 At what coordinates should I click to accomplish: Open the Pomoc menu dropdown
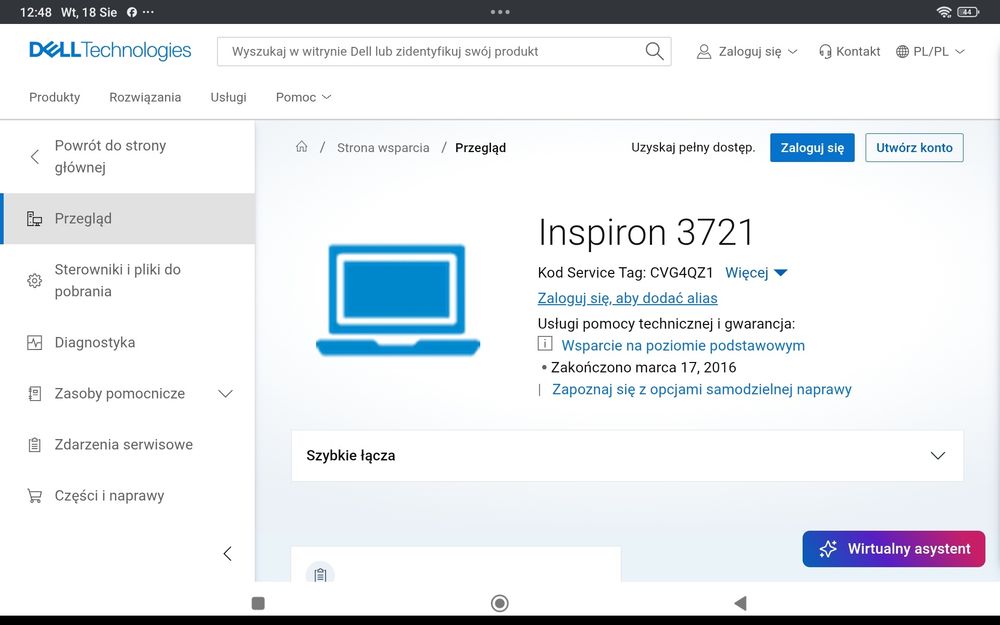pos(304,97)
